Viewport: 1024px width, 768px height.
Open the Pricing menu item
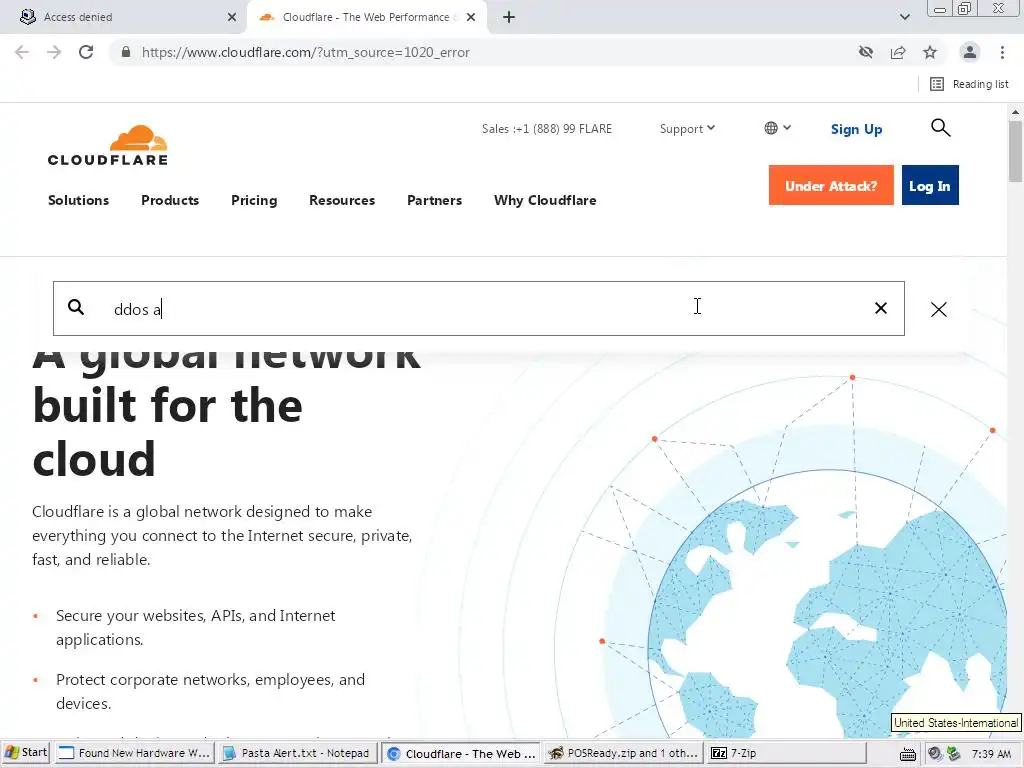(x=254, y=200)
